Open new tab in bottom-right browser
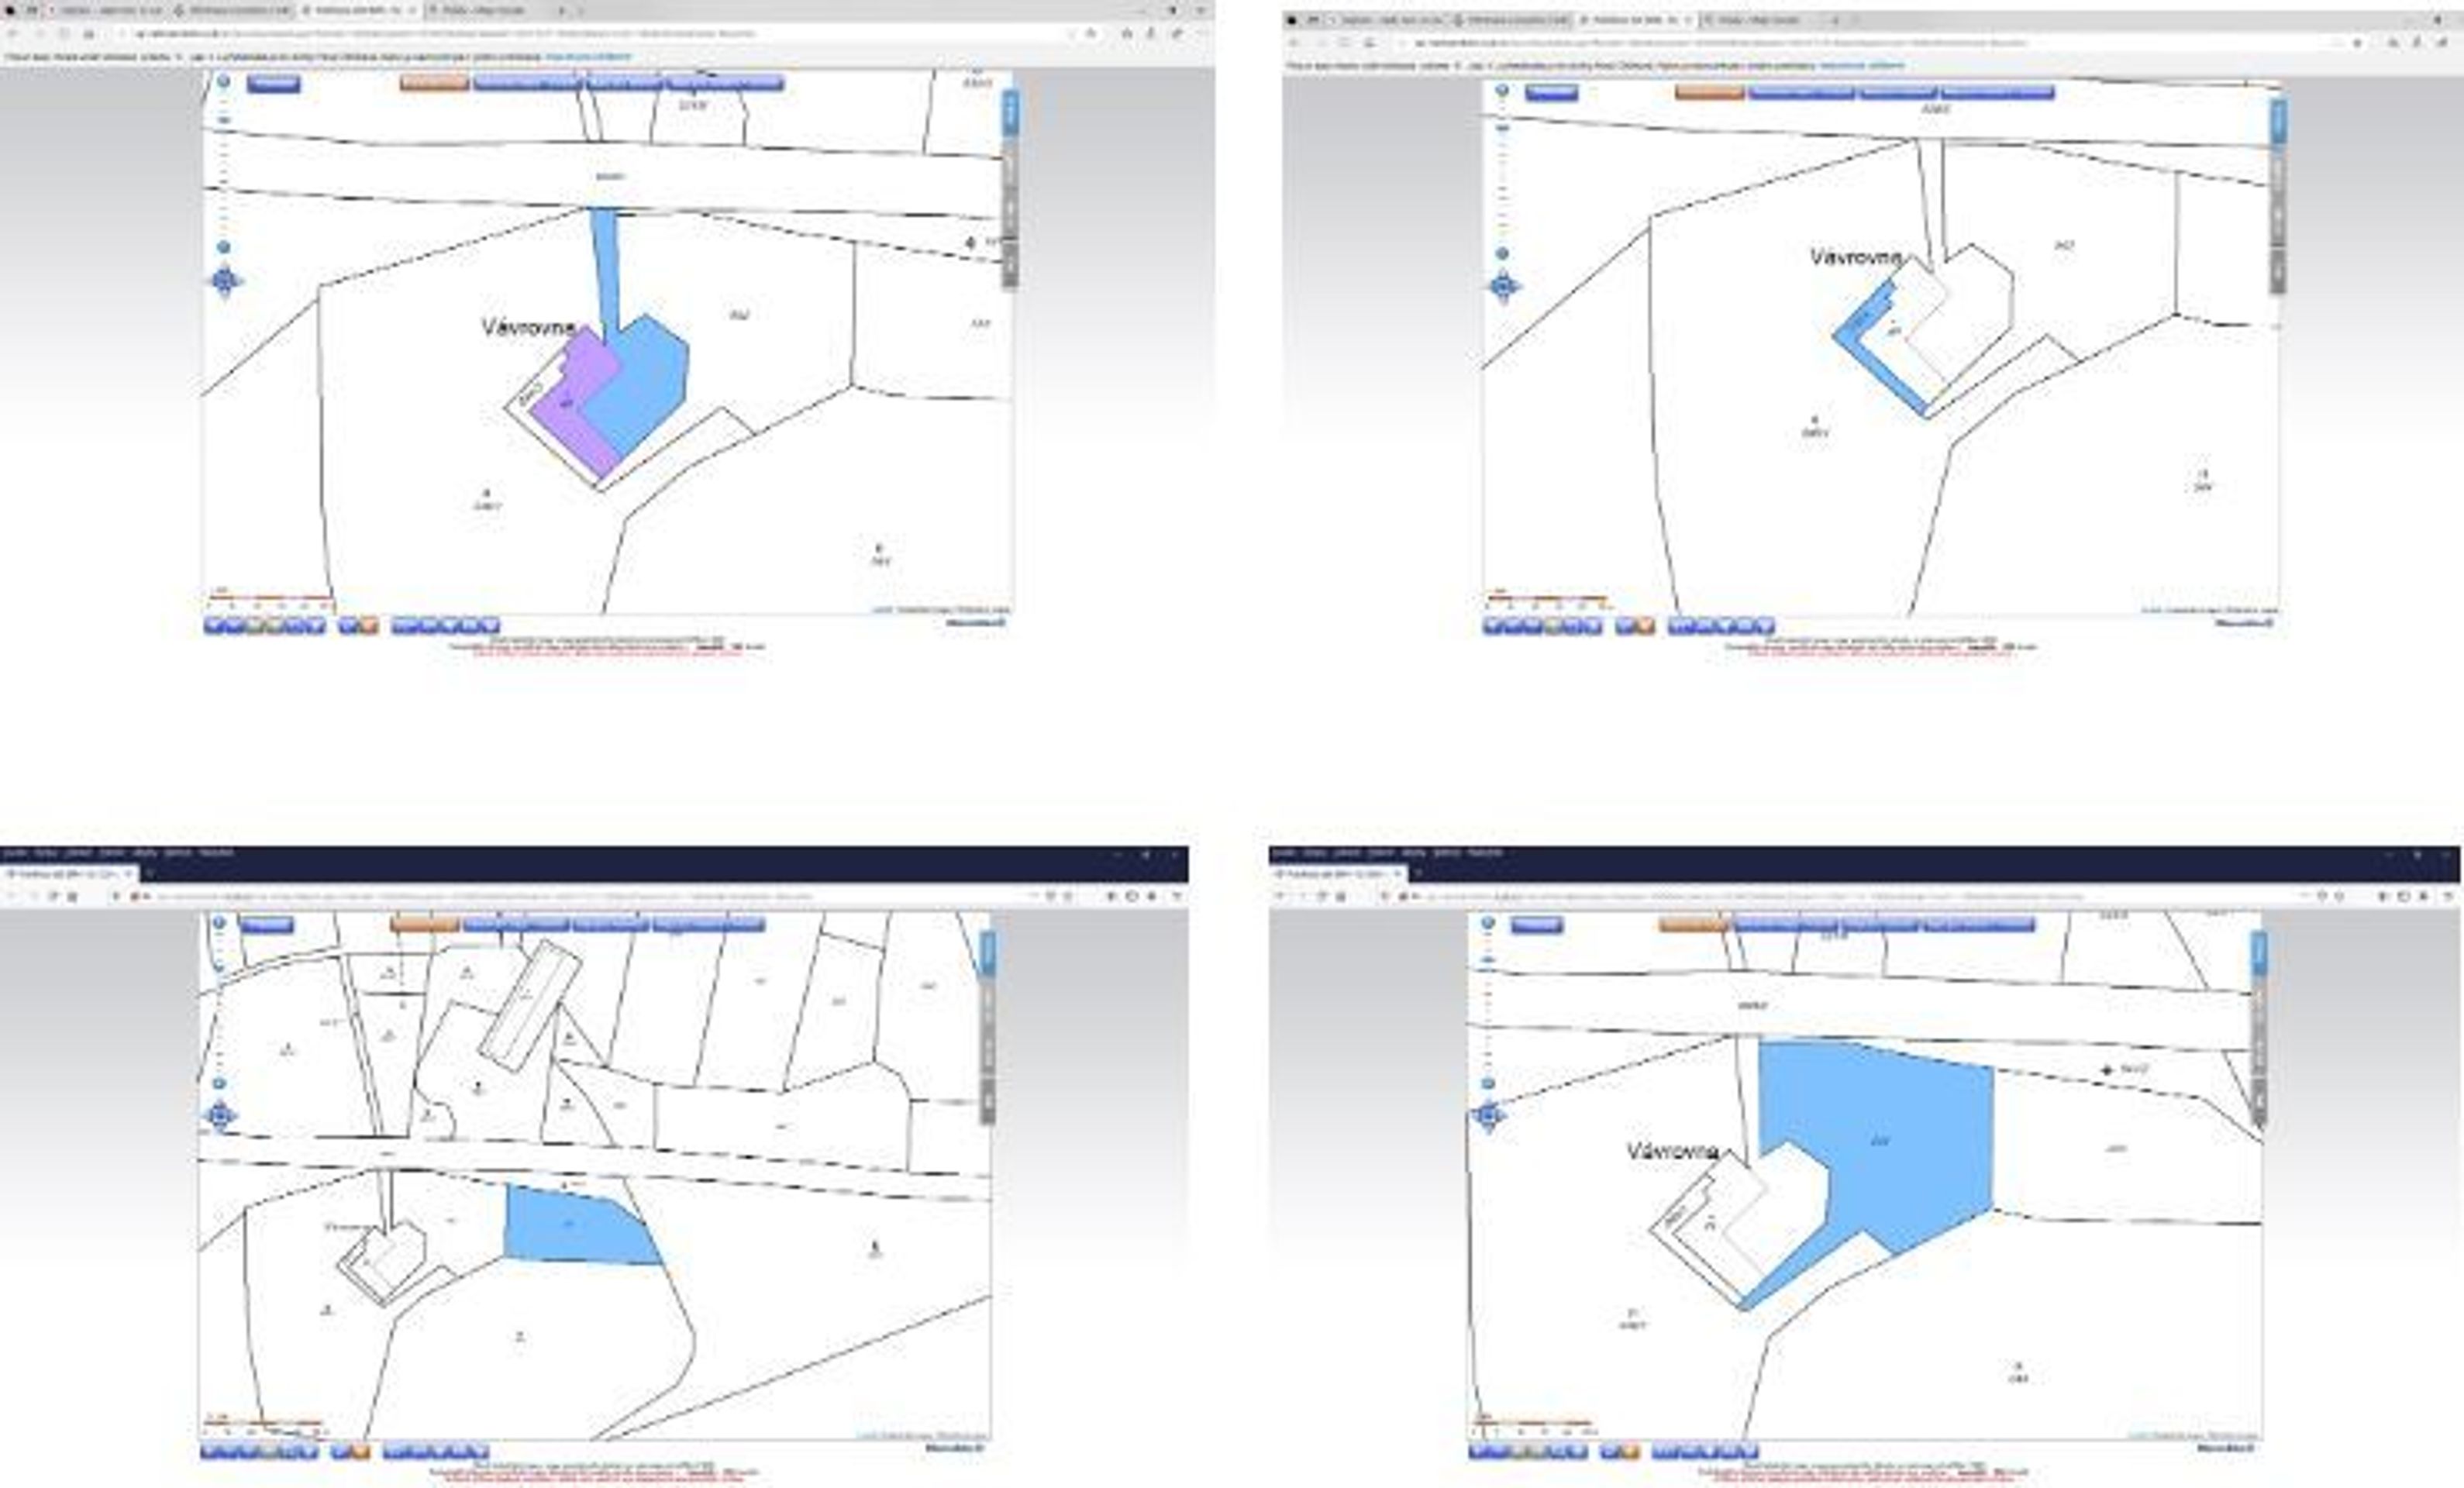Image resolution: width=2464 pixels, height=1488 pixels. 1417,874
